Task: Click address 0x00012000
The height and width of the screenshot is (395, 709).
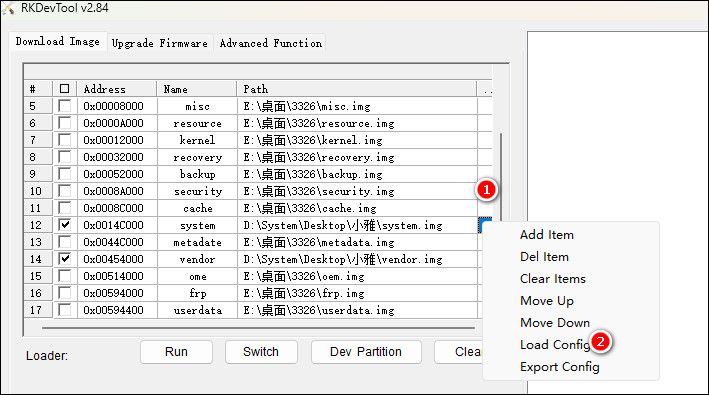Action: [113, 140]
